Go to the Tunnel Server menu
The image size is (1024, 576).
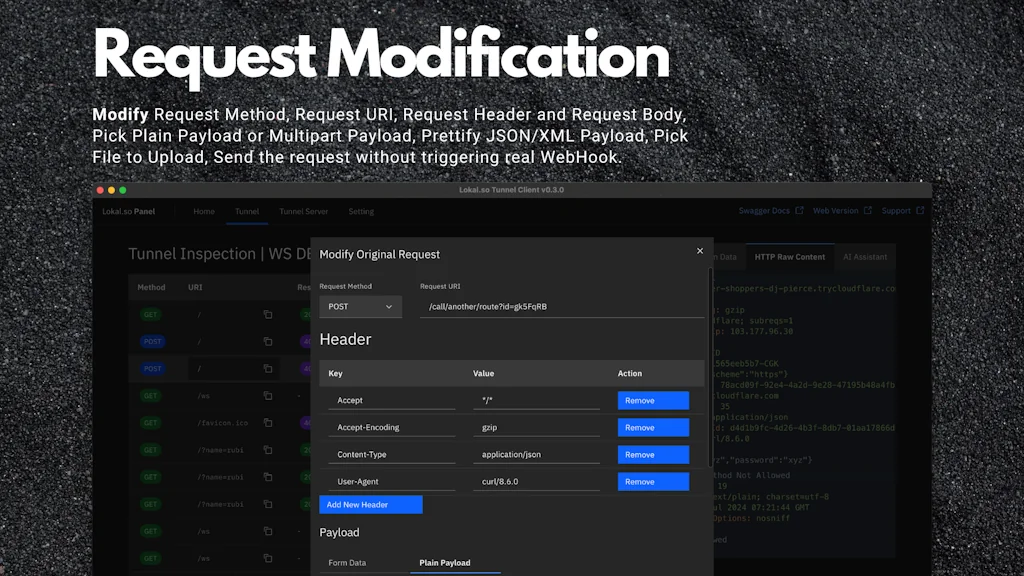pos(304,212)
